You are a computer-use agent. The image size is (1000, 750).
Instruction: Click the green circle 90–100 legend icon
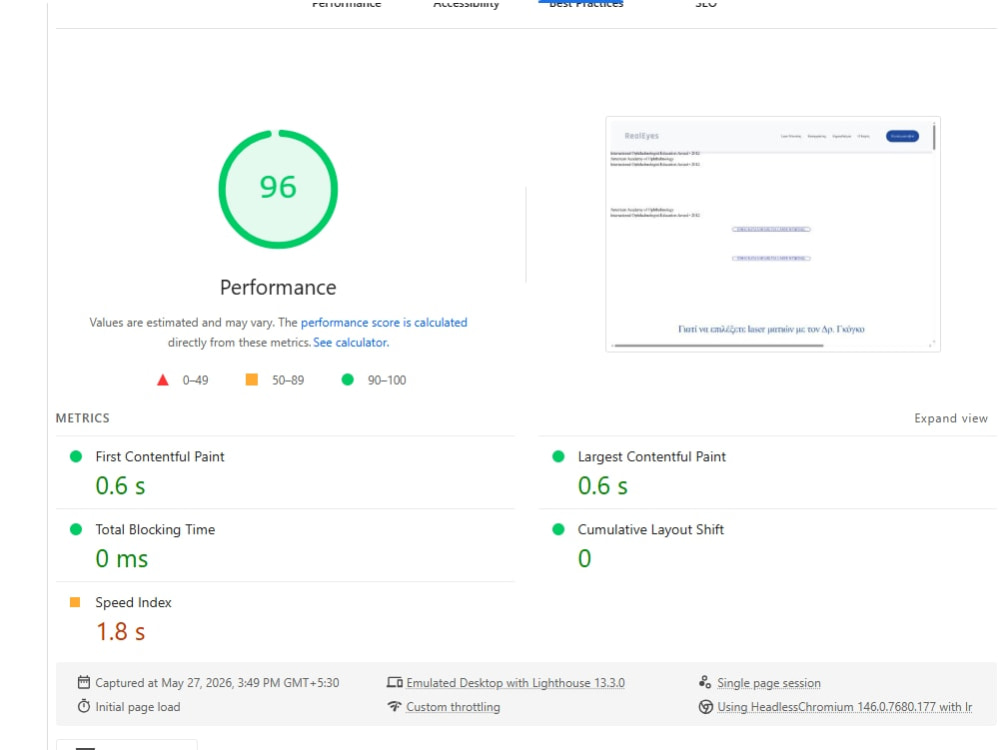click(348, 379)
